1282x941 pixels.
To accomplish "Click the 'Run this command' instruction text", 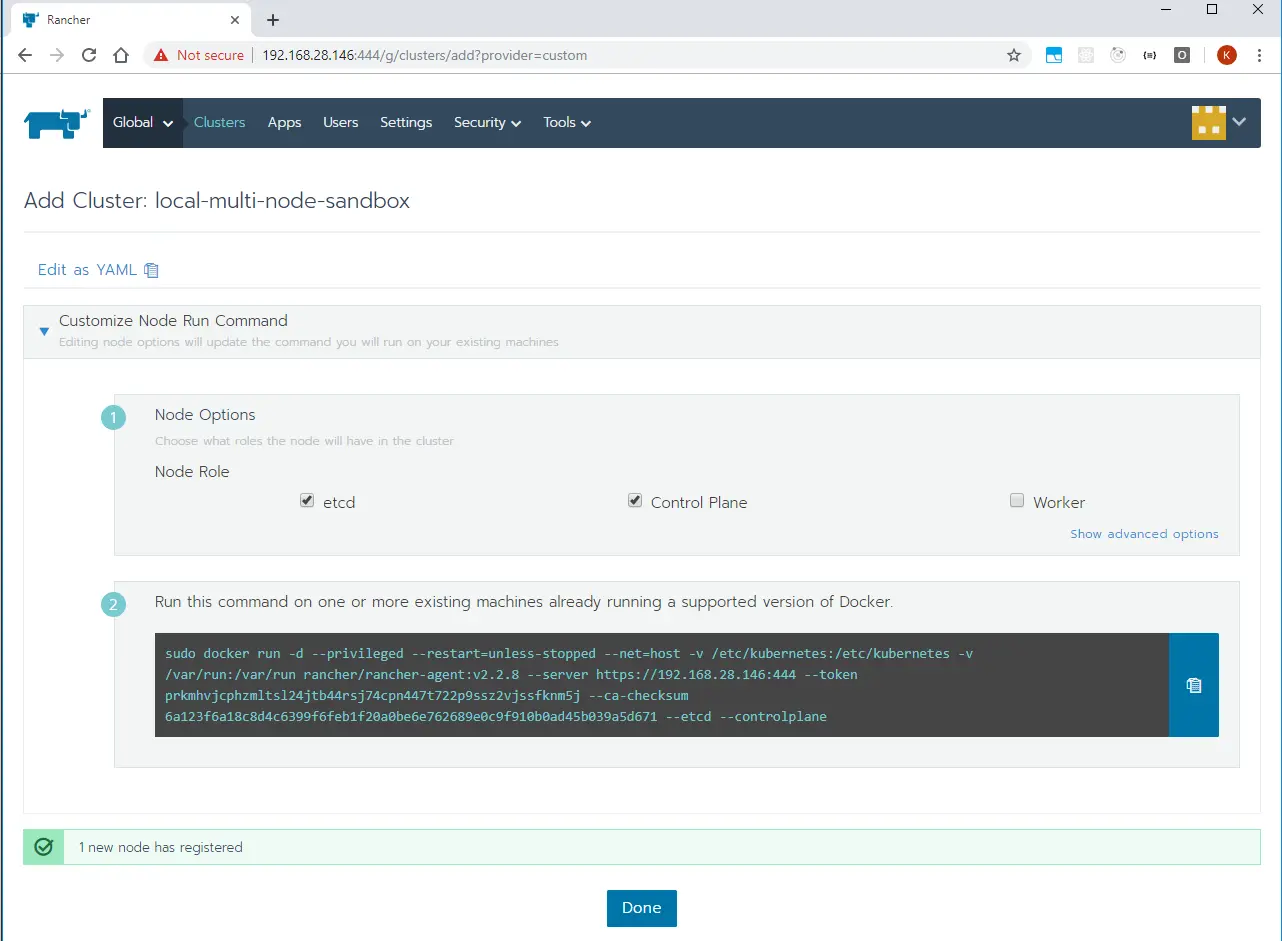I will (524, 603).
